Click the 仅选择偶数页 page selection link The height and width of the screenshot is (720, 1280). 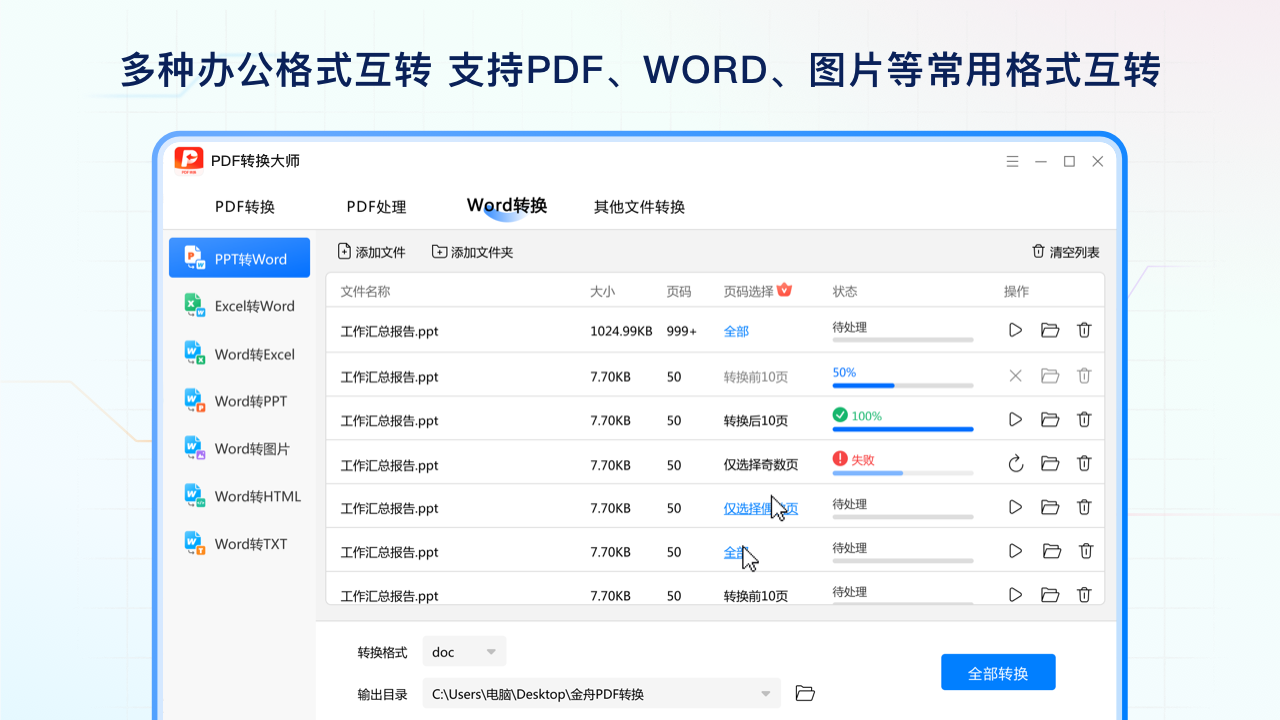tap(761, 507)
